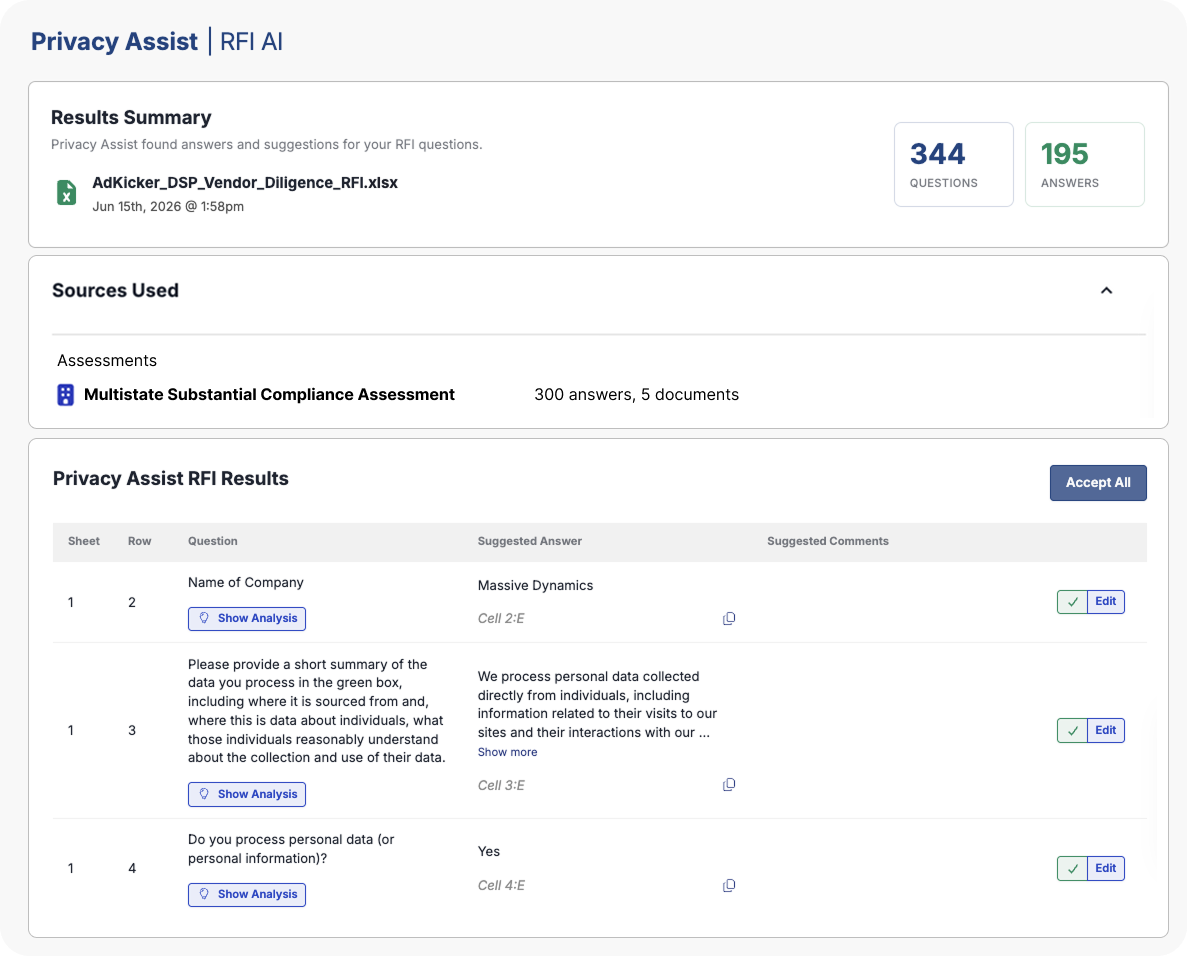Click the Sheet column header
1187x956 pixels.
tap(84, 541)
